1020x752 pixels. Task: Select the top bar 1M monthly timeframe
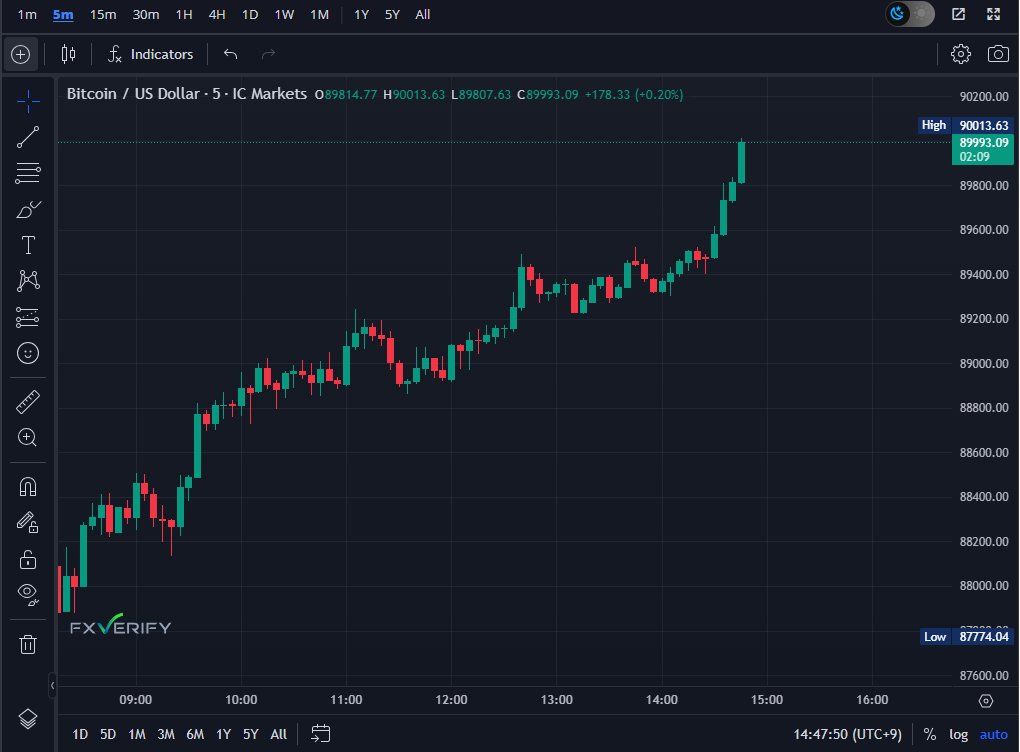coord(319,14)
